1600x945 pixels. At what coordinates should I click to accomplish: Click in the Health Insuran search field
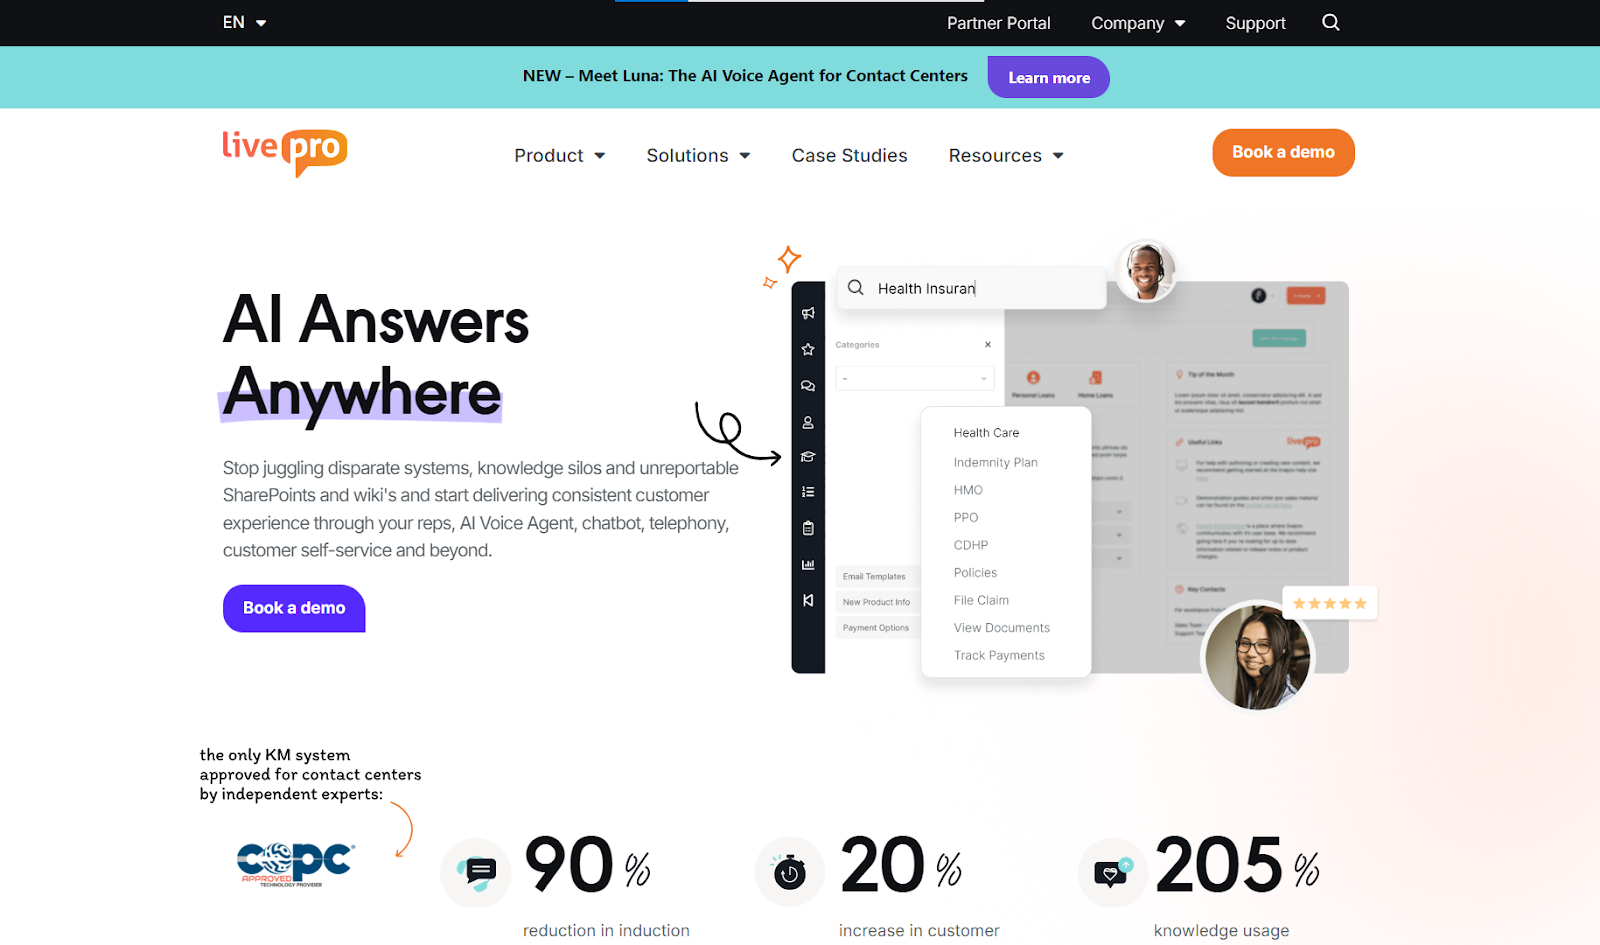tap(971, 288)
